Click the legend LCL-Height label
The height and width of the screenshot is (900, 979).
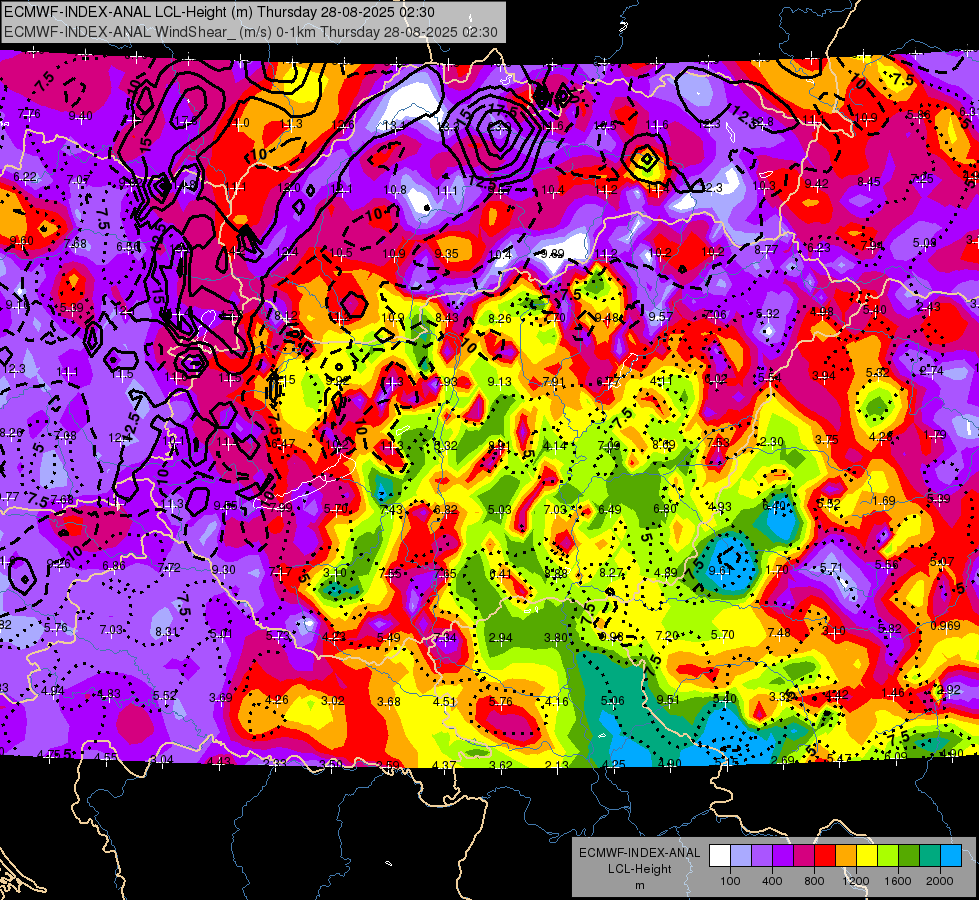(639, 869)
